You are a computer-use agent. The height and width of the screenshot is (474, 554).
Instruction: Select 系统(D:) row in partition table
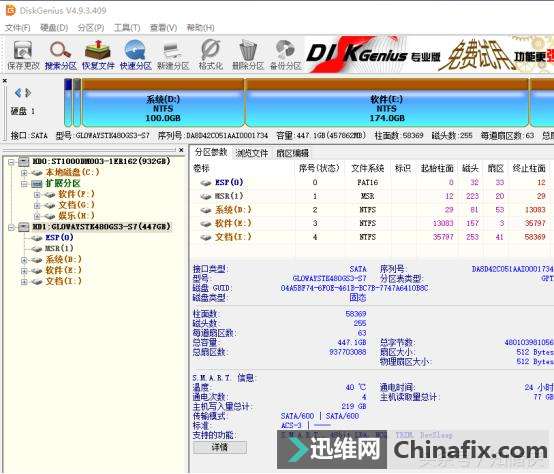click(x=373, y=210)
